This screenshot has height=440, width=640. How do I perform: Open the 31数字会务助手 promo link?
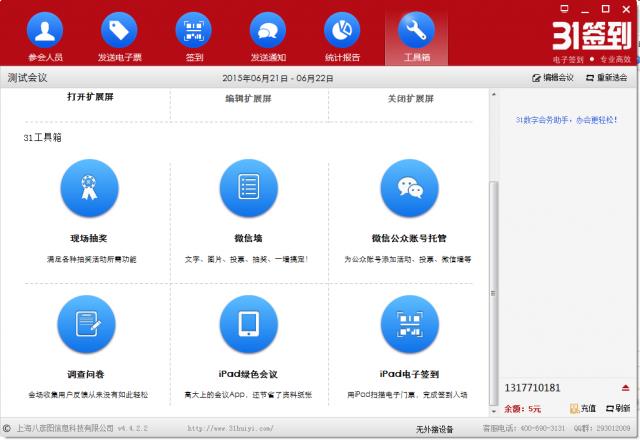(x=566, y=120)
